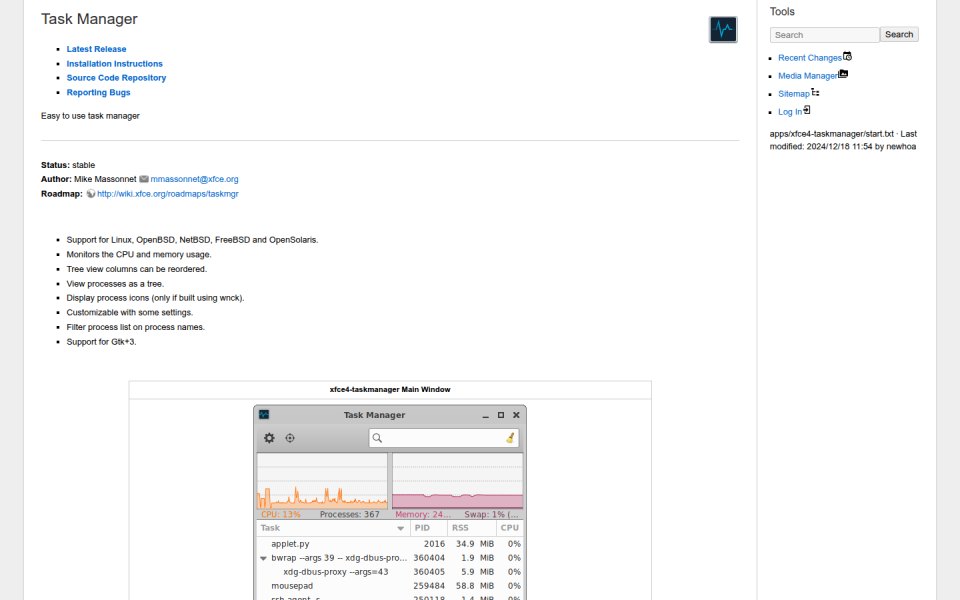Click the 'Swap: 1%' status label
This screenshot has height=600, width=960.
tap(491, 514)
